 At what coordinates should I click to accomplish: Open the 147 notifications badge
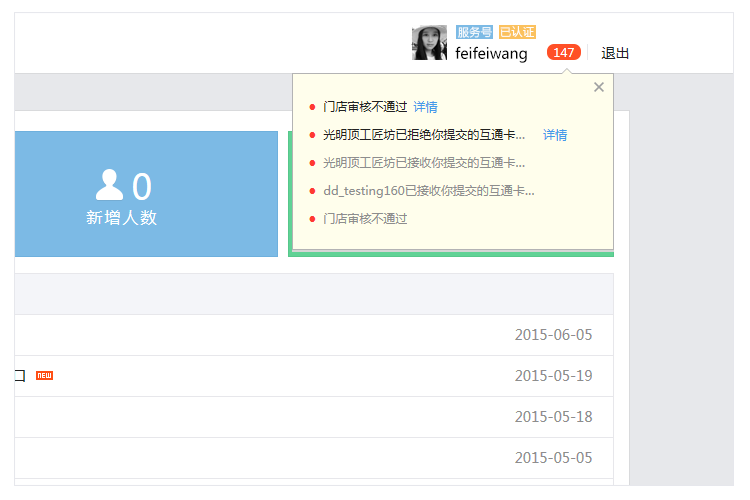point(563,53)
